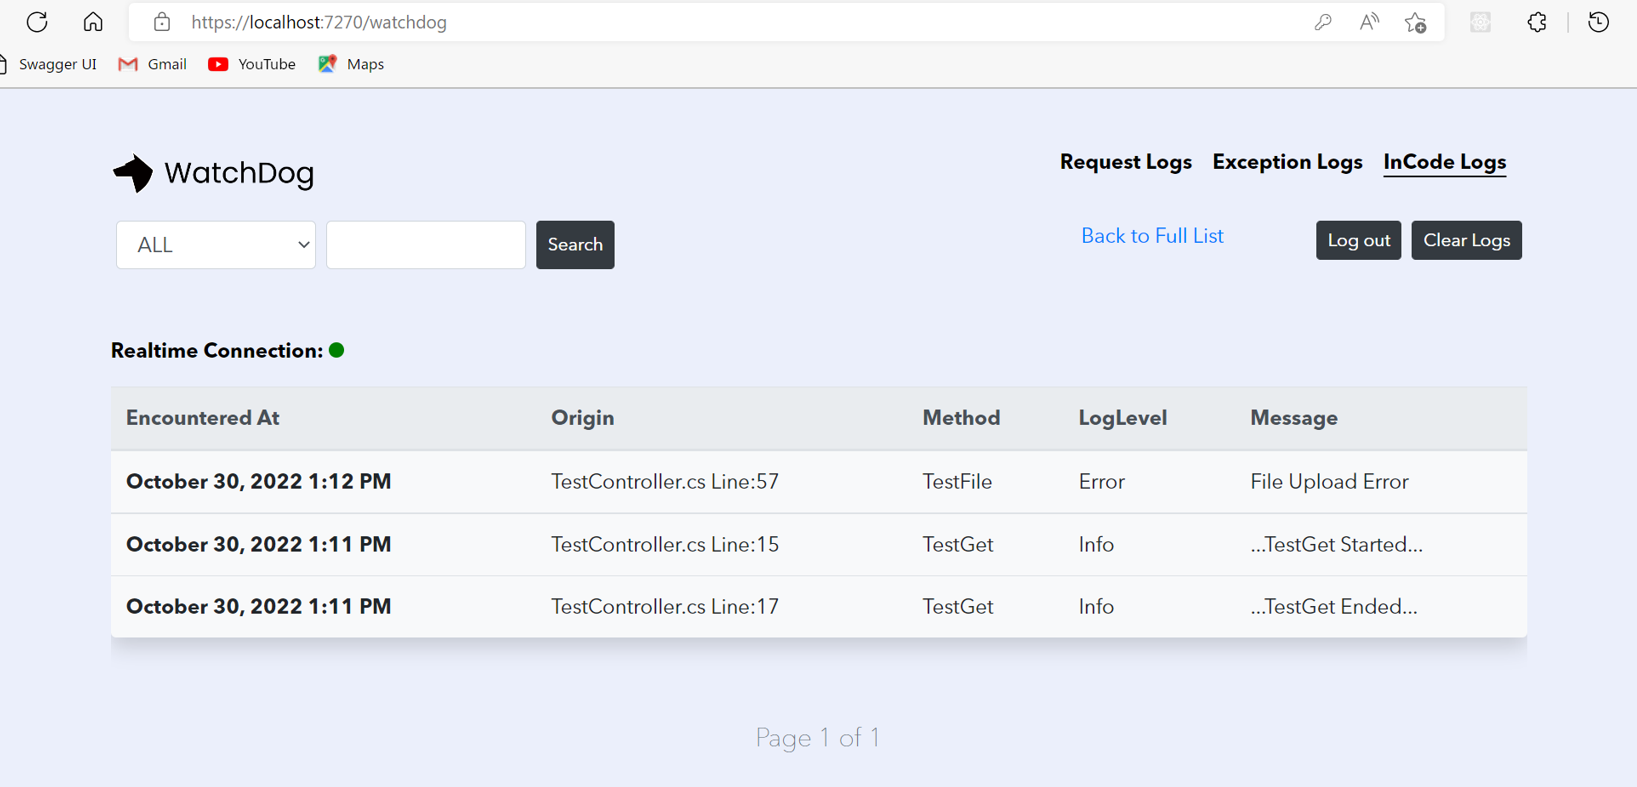Click Error log level cell
The image size is (1637, 787).
[x=1102, y=482]
